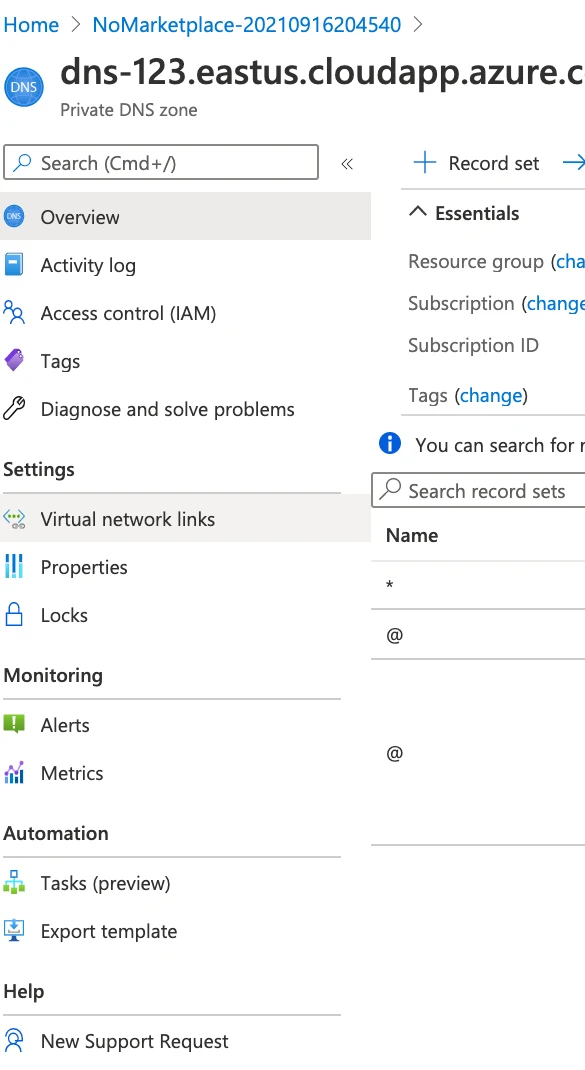Click the change link next to Tags
Viewport: 585px width, 1070px height.
[491, 395]
